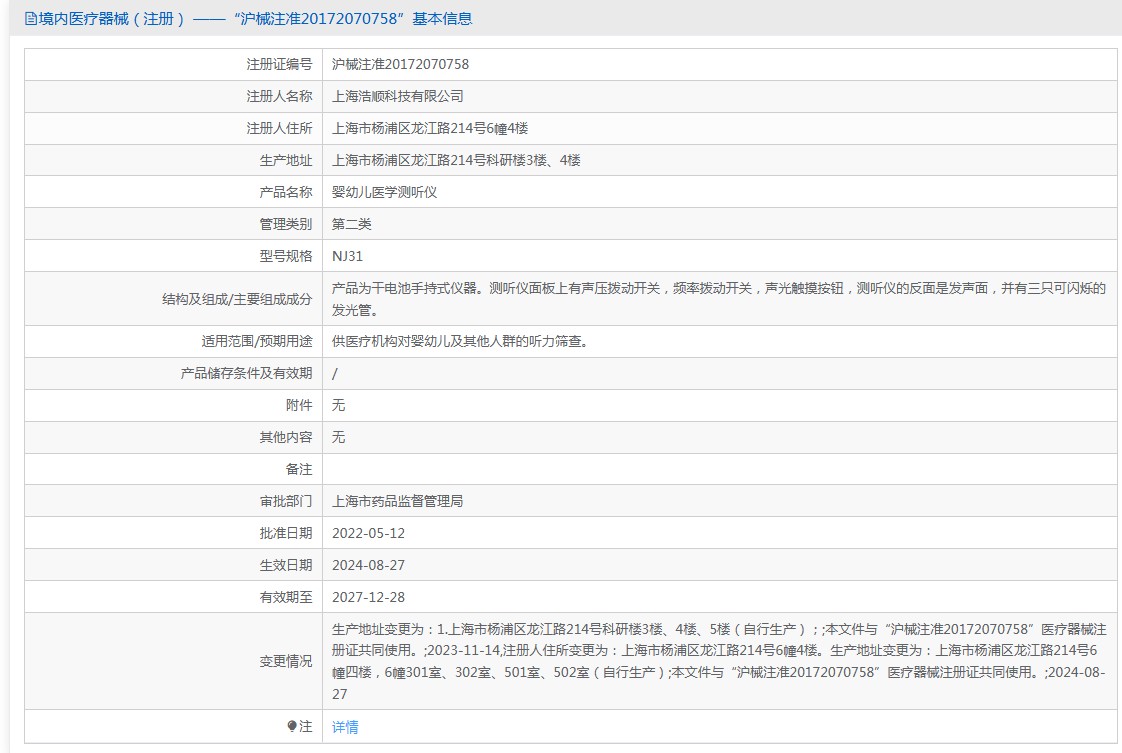This screenshot has height=753, width=1122.
Task: Select approval department 上海市药品监督管理局
Action: (x=398, y=501)
